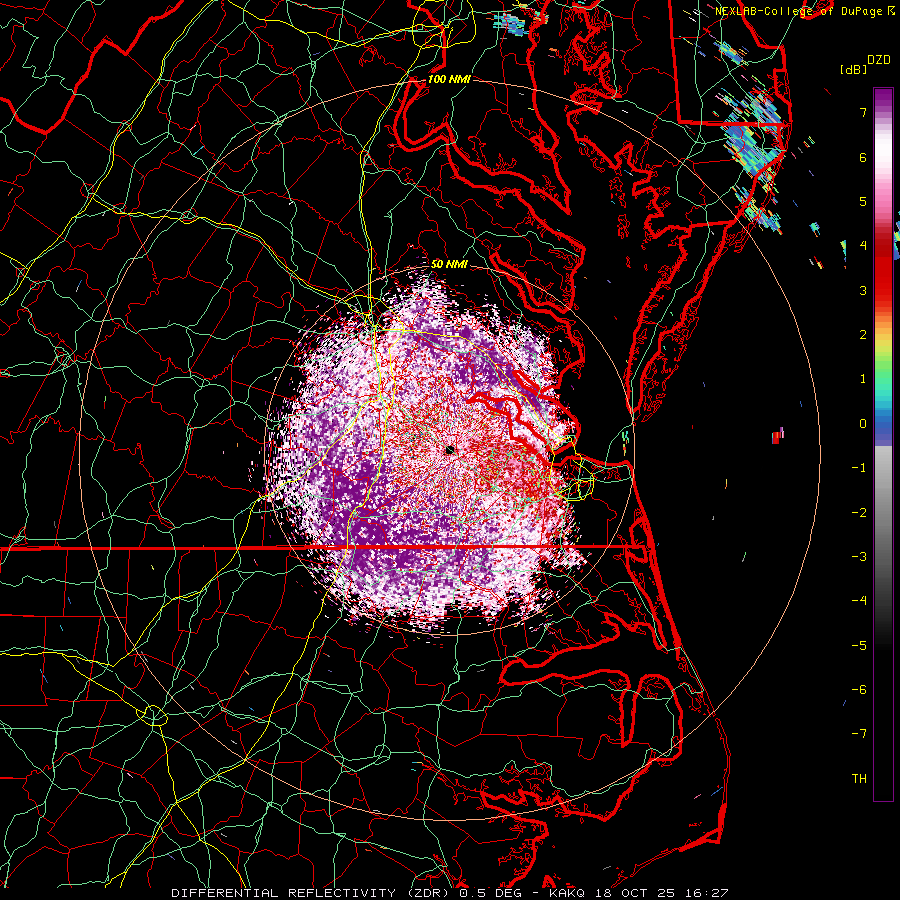The height and width of the screenshot is (900, 900).
Task: Click the -2 tick on color scale
Action: click(x=859, y=512)
